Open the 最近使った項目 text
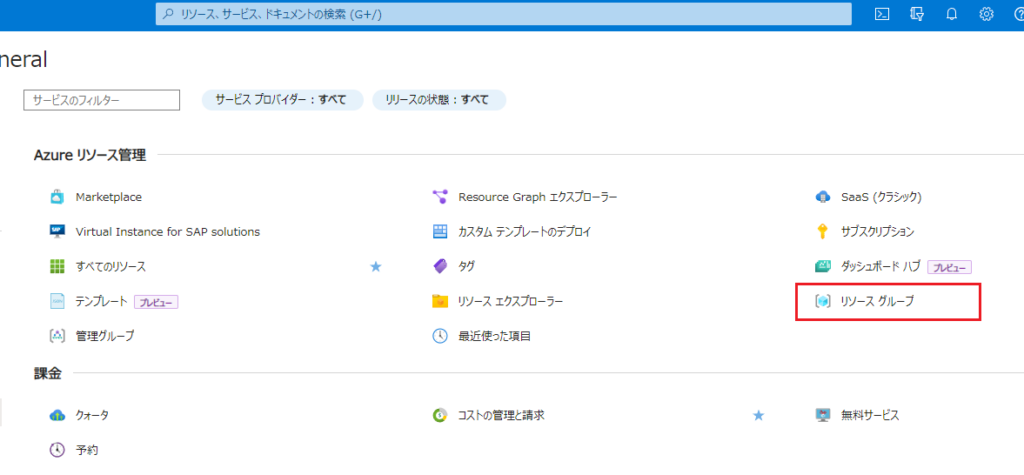This screenshot has width=1024, height=475. (x=494, y=336)
